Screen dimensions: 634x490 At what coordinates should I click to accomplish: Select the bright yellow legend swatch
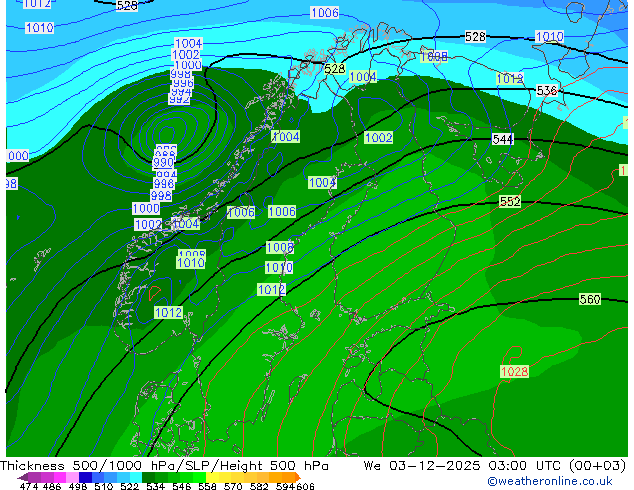(213, 477)
